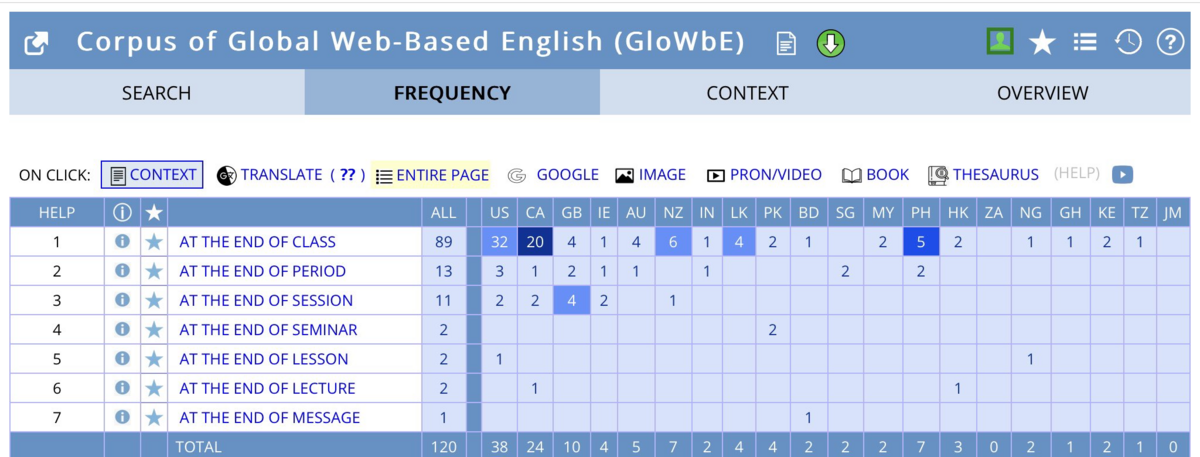Screen dimensions: 1200x457
Task: Click info icon for AT THE END OF LESSON
Action: coord(122,358)
